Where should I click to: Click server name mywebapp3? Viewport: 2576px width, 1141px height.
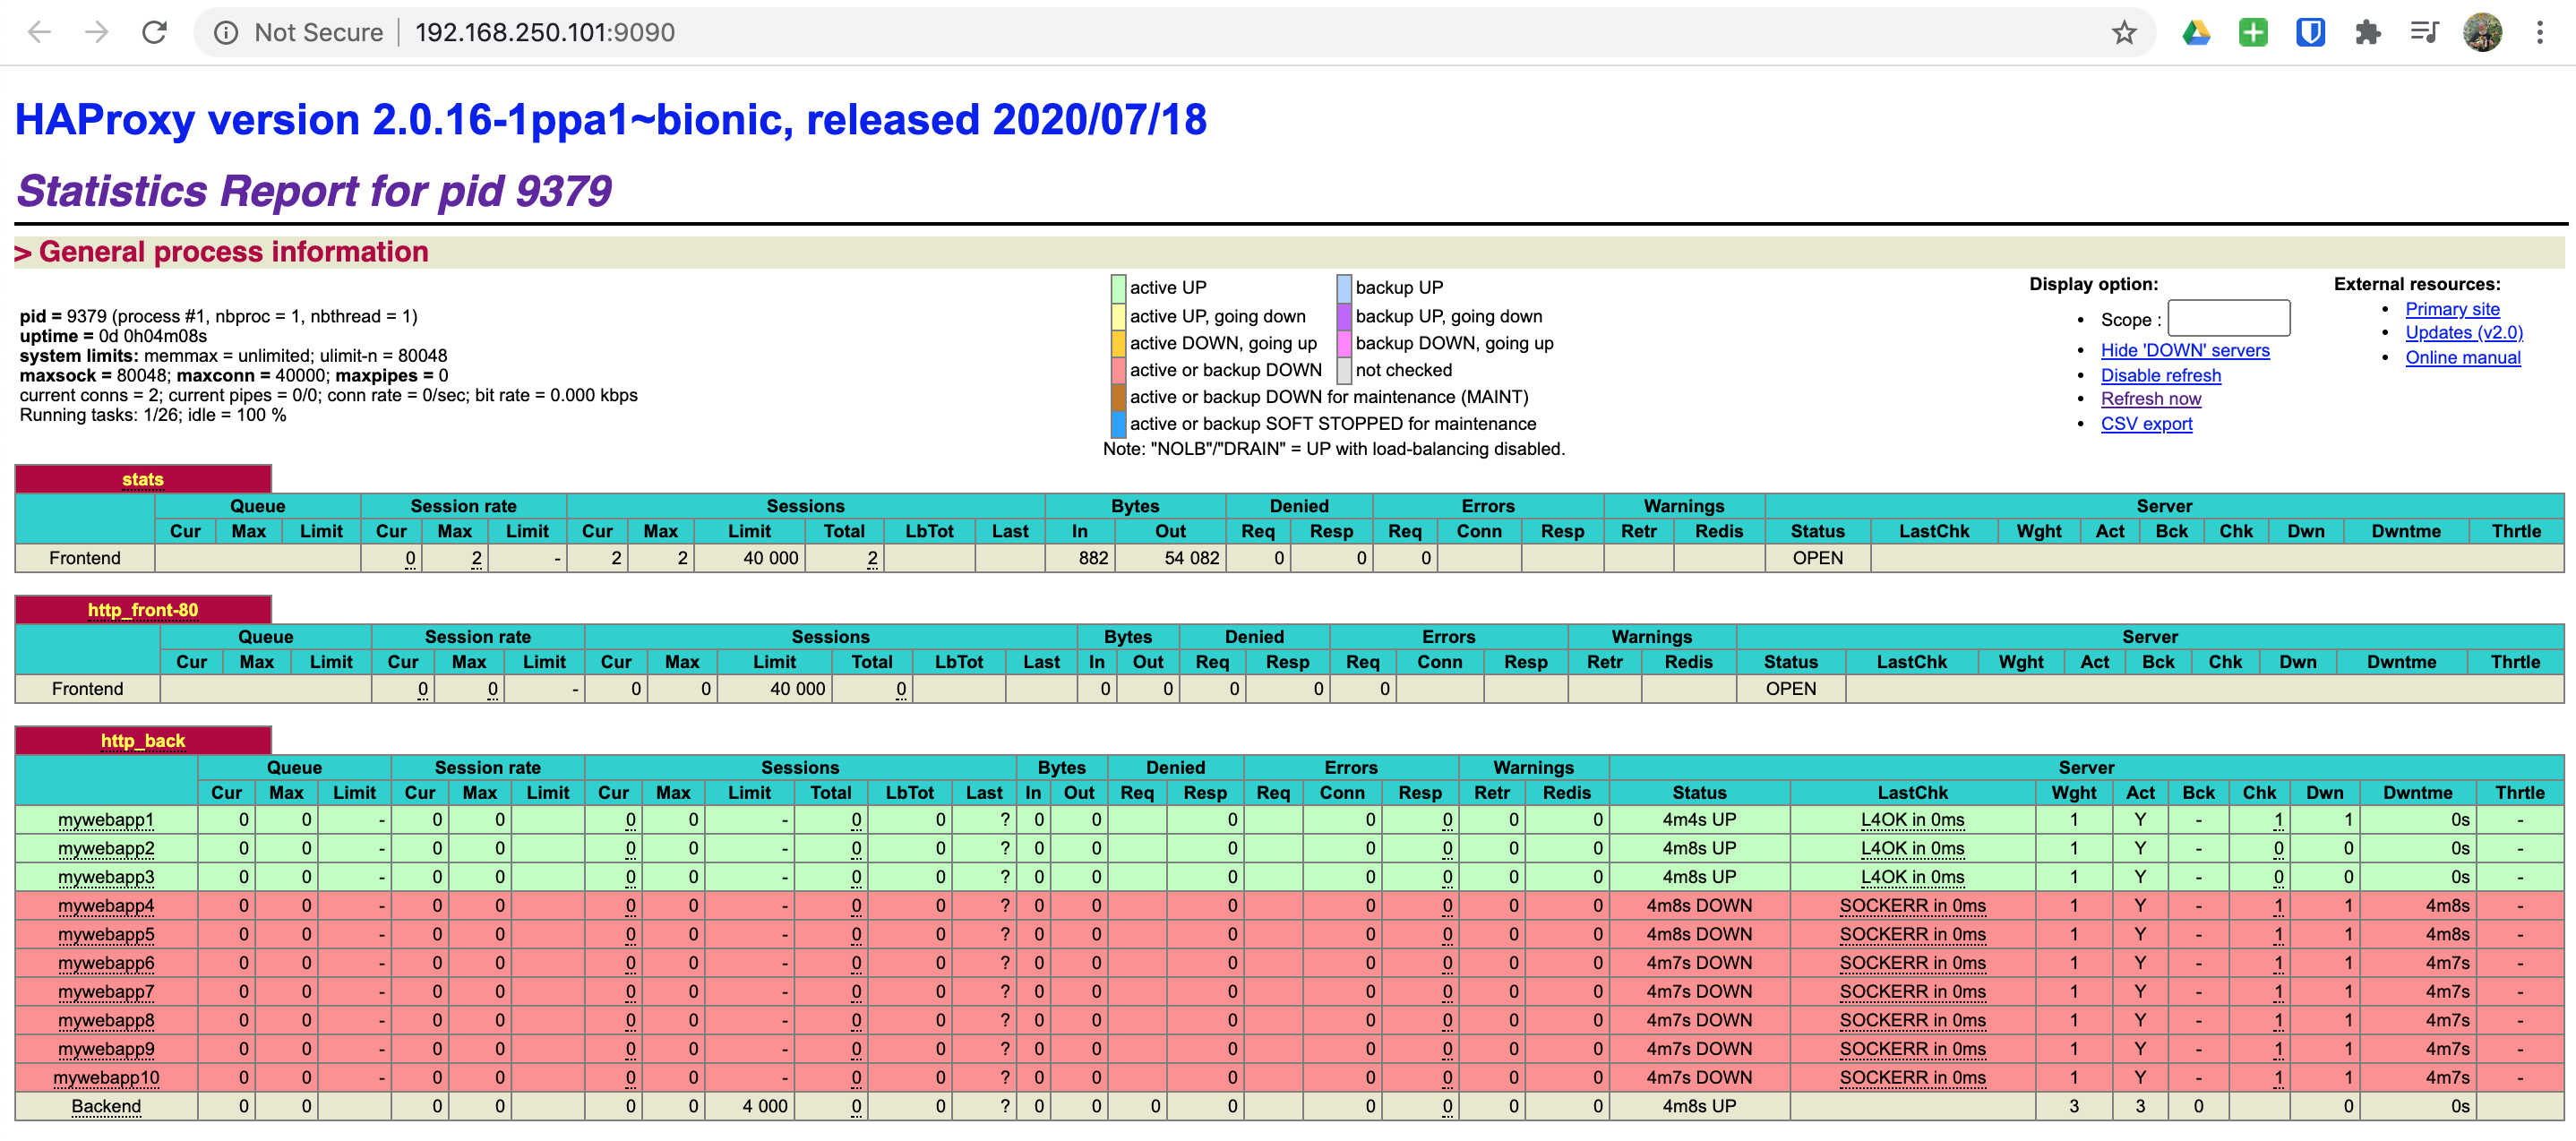pyautogui.click(x=106, y=877)
